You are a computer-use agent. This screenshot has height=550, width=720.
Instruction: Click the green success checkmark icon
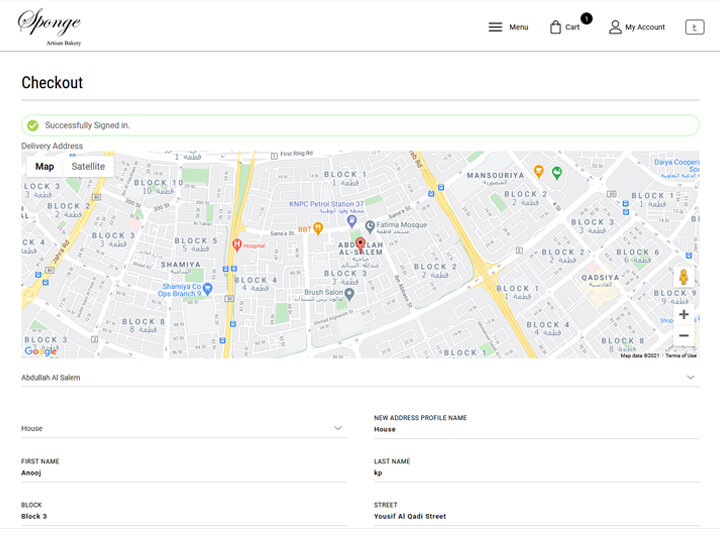point(33,125)
